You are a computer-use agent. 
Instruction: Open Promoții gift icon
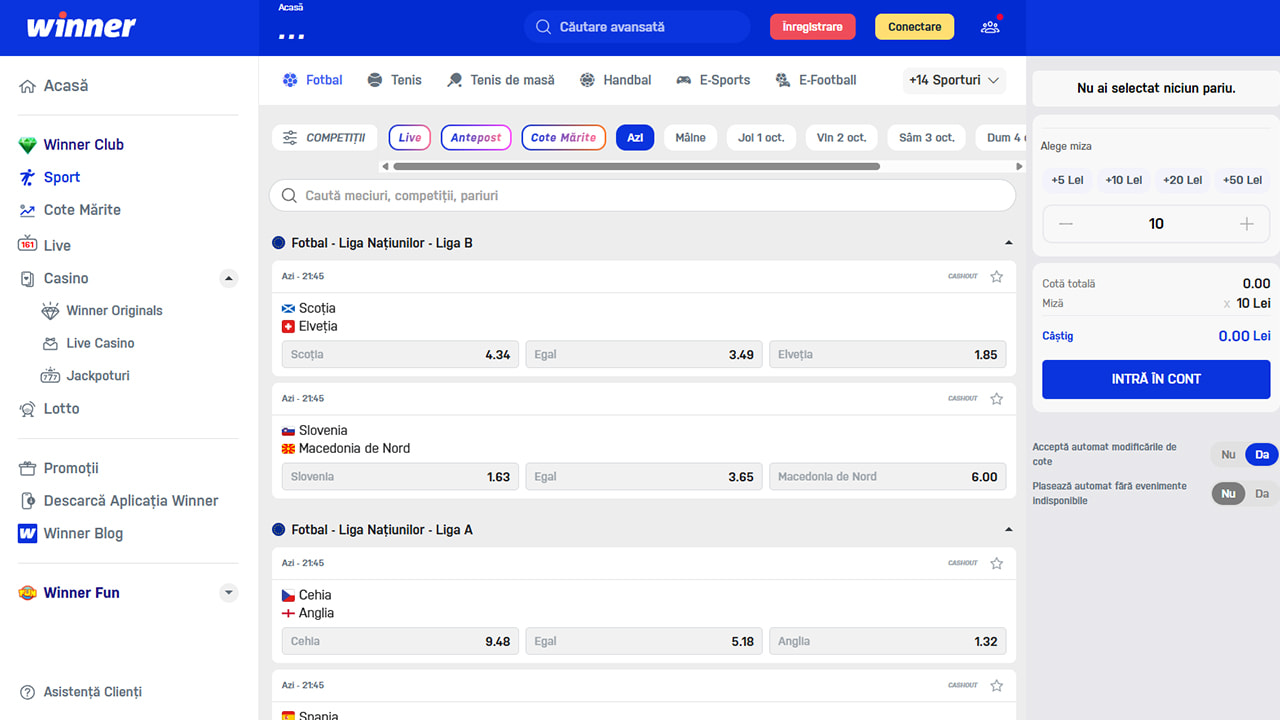coord(27,468)
